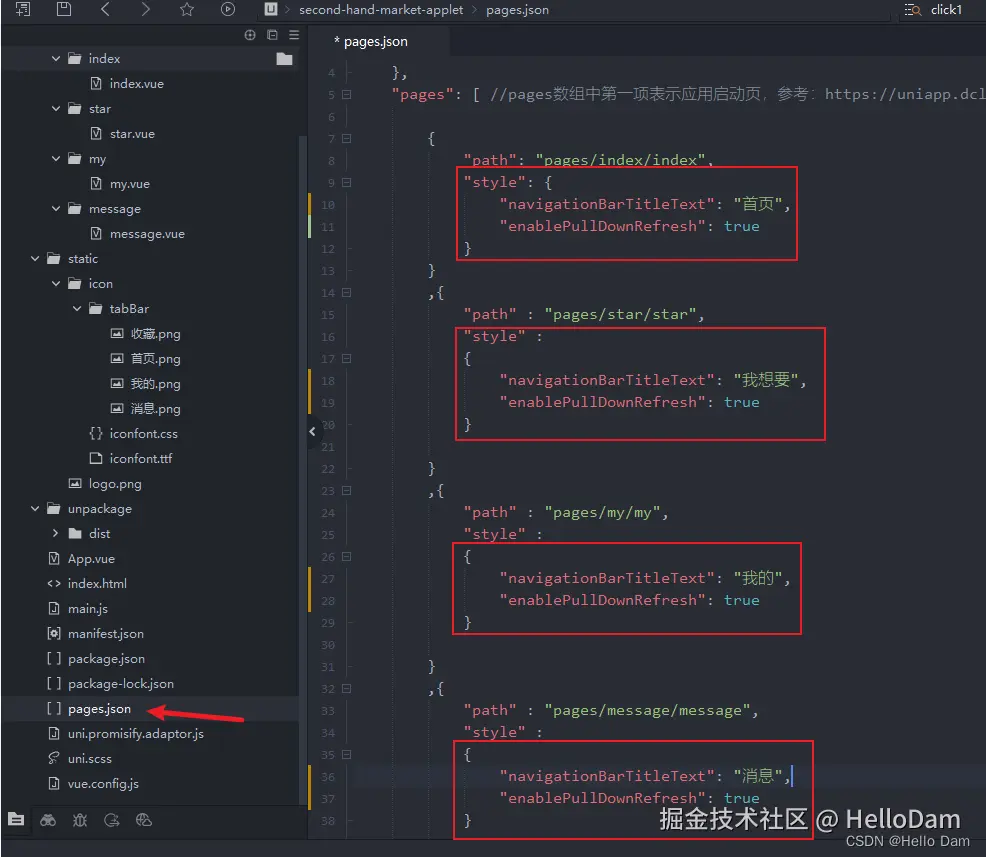Click the search icon next to click1
986x857 pixels.
[912, 9]
